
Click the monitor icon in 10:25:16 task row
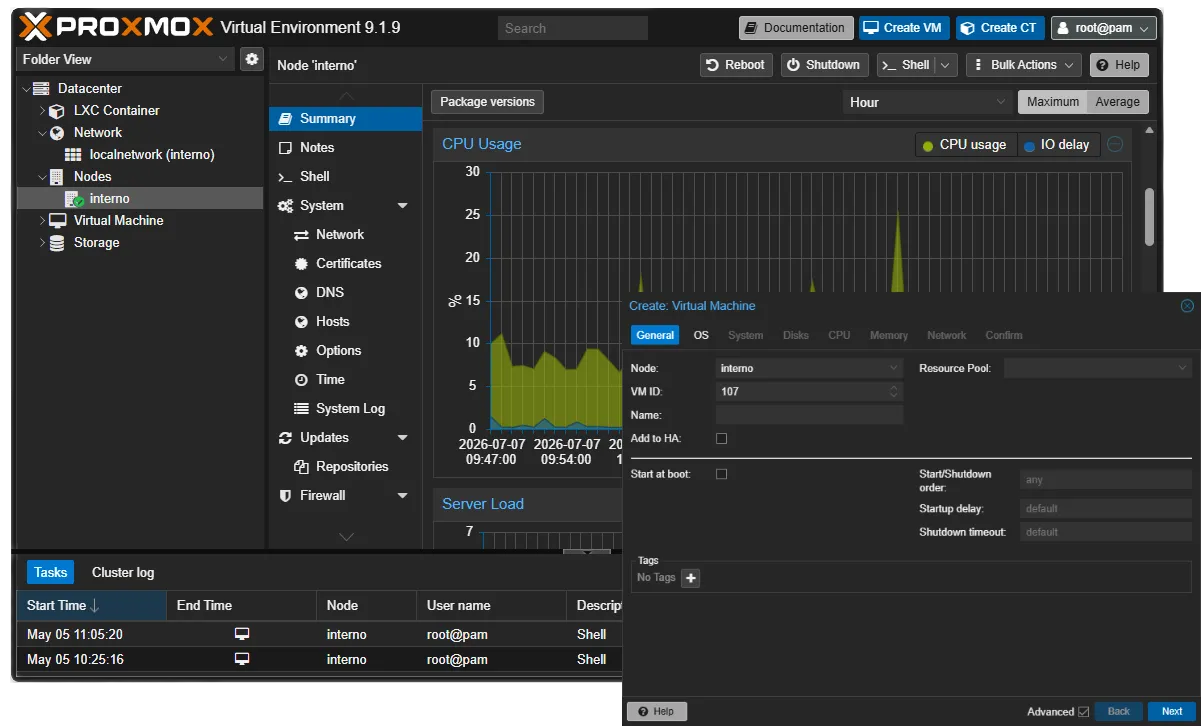click(242, 659)
